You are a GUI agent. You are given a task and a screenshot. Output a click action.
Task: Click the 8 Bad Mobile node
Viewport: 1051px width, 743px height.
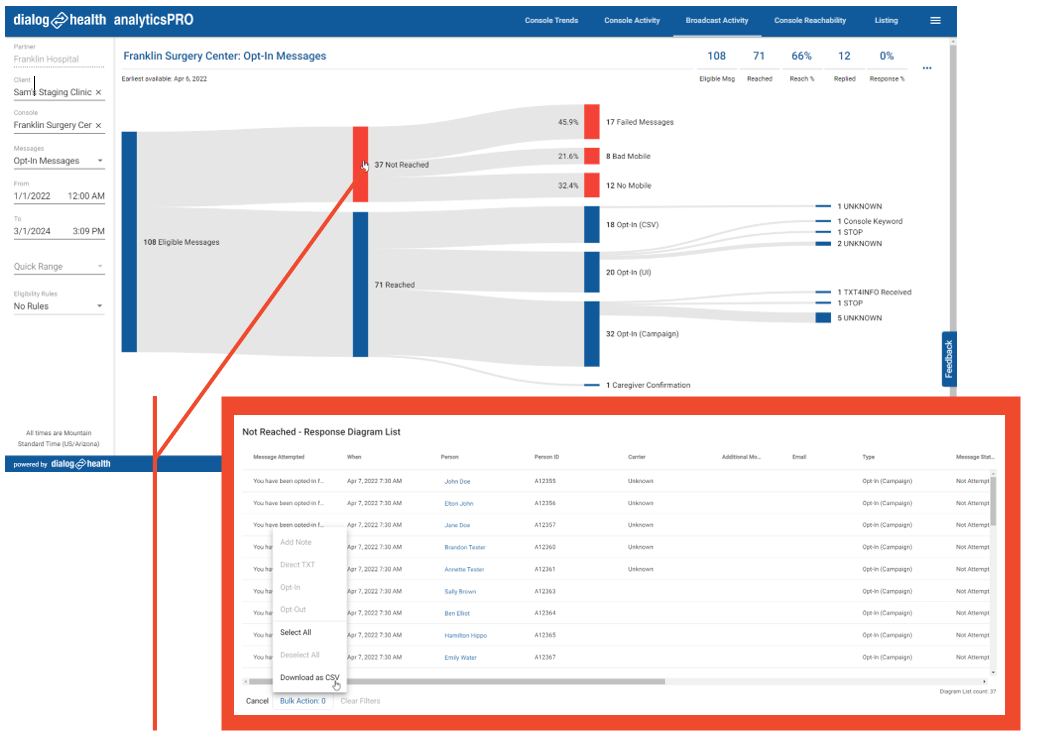[x=592, y=156]
